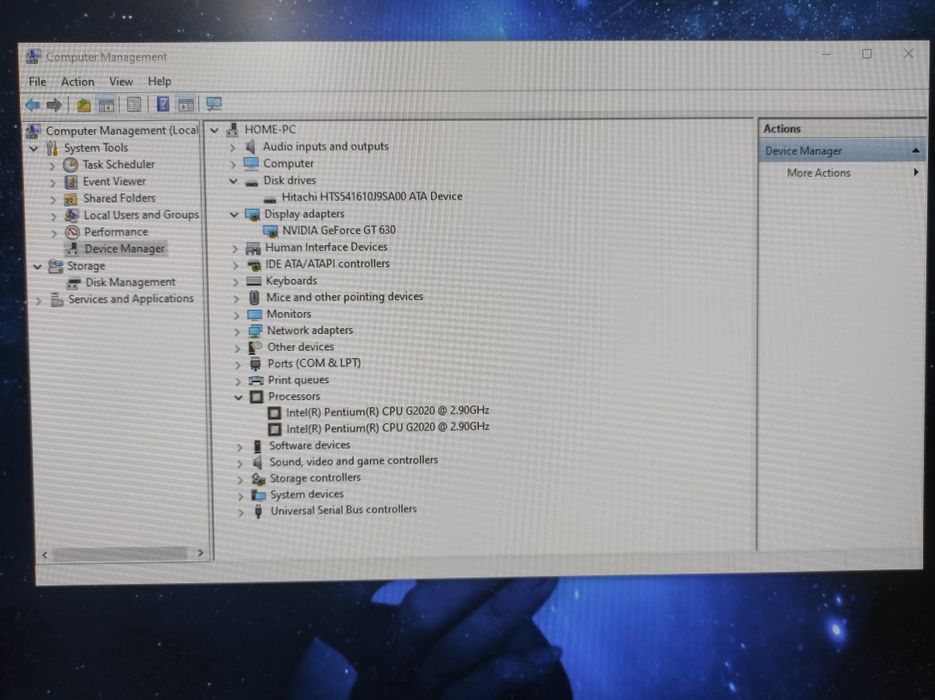Expand Services and Applications node
The height and width of the screenshot is (700, 935).
39,300
